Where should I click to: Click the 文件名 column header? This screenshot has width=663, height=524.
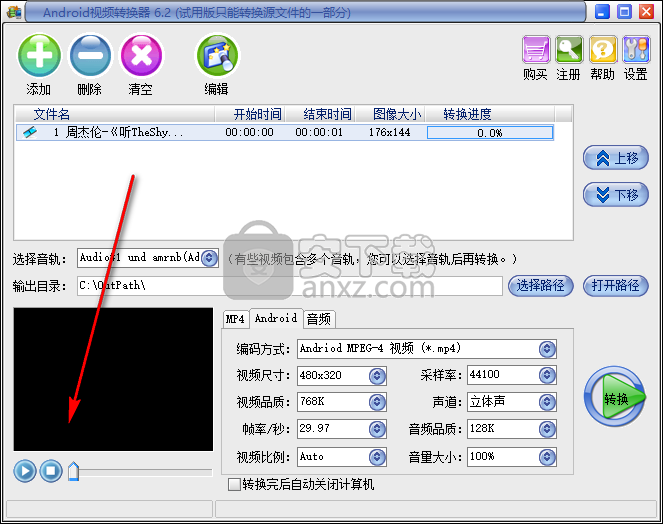pos(115,114)
